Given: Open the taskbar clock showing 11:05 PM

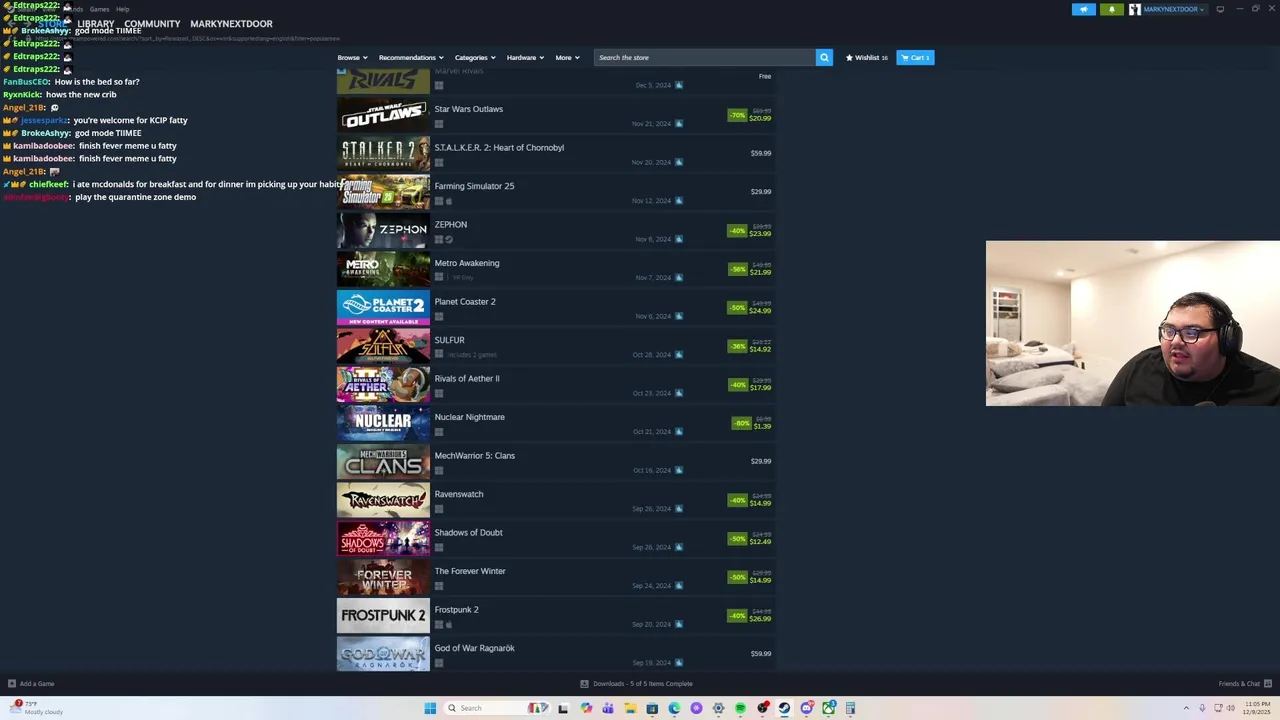Looking at the screenshot, I should 1256,708.
